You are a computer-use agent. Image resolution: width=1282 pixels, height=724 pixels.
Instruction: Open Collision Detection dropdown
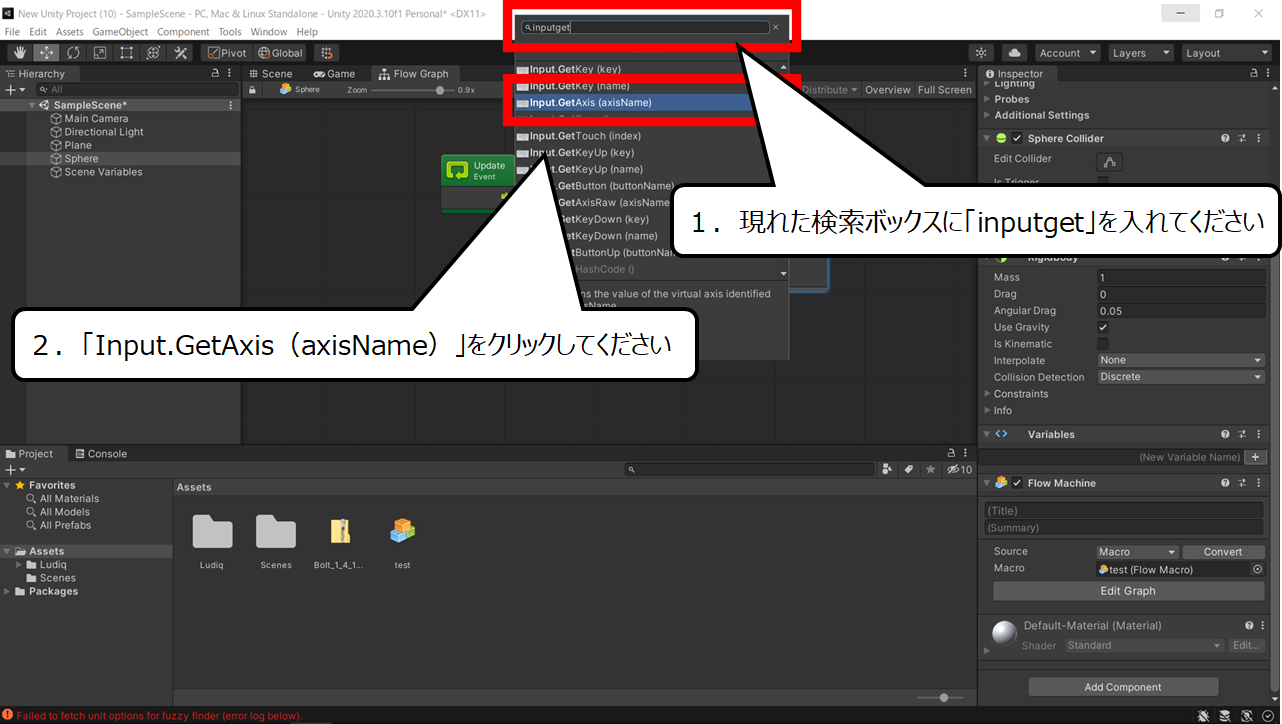coord(1181,378)
